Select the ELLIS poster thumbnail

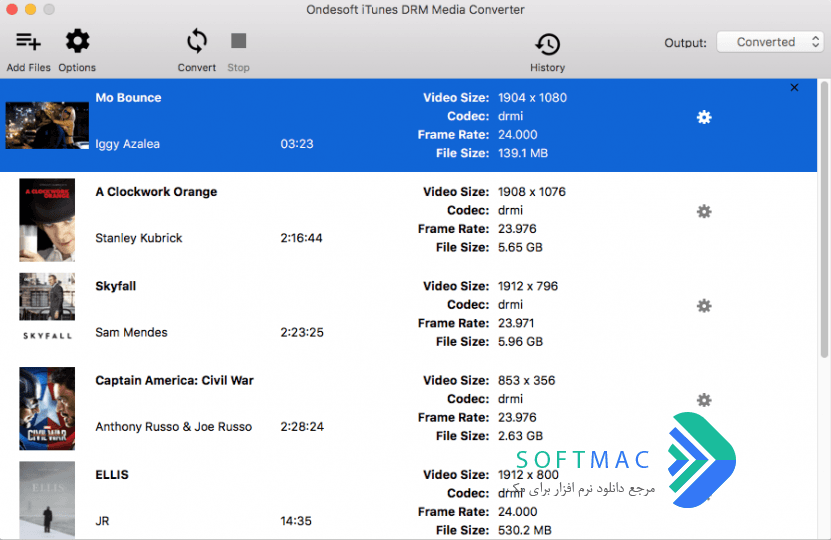[x=47, y=500]
